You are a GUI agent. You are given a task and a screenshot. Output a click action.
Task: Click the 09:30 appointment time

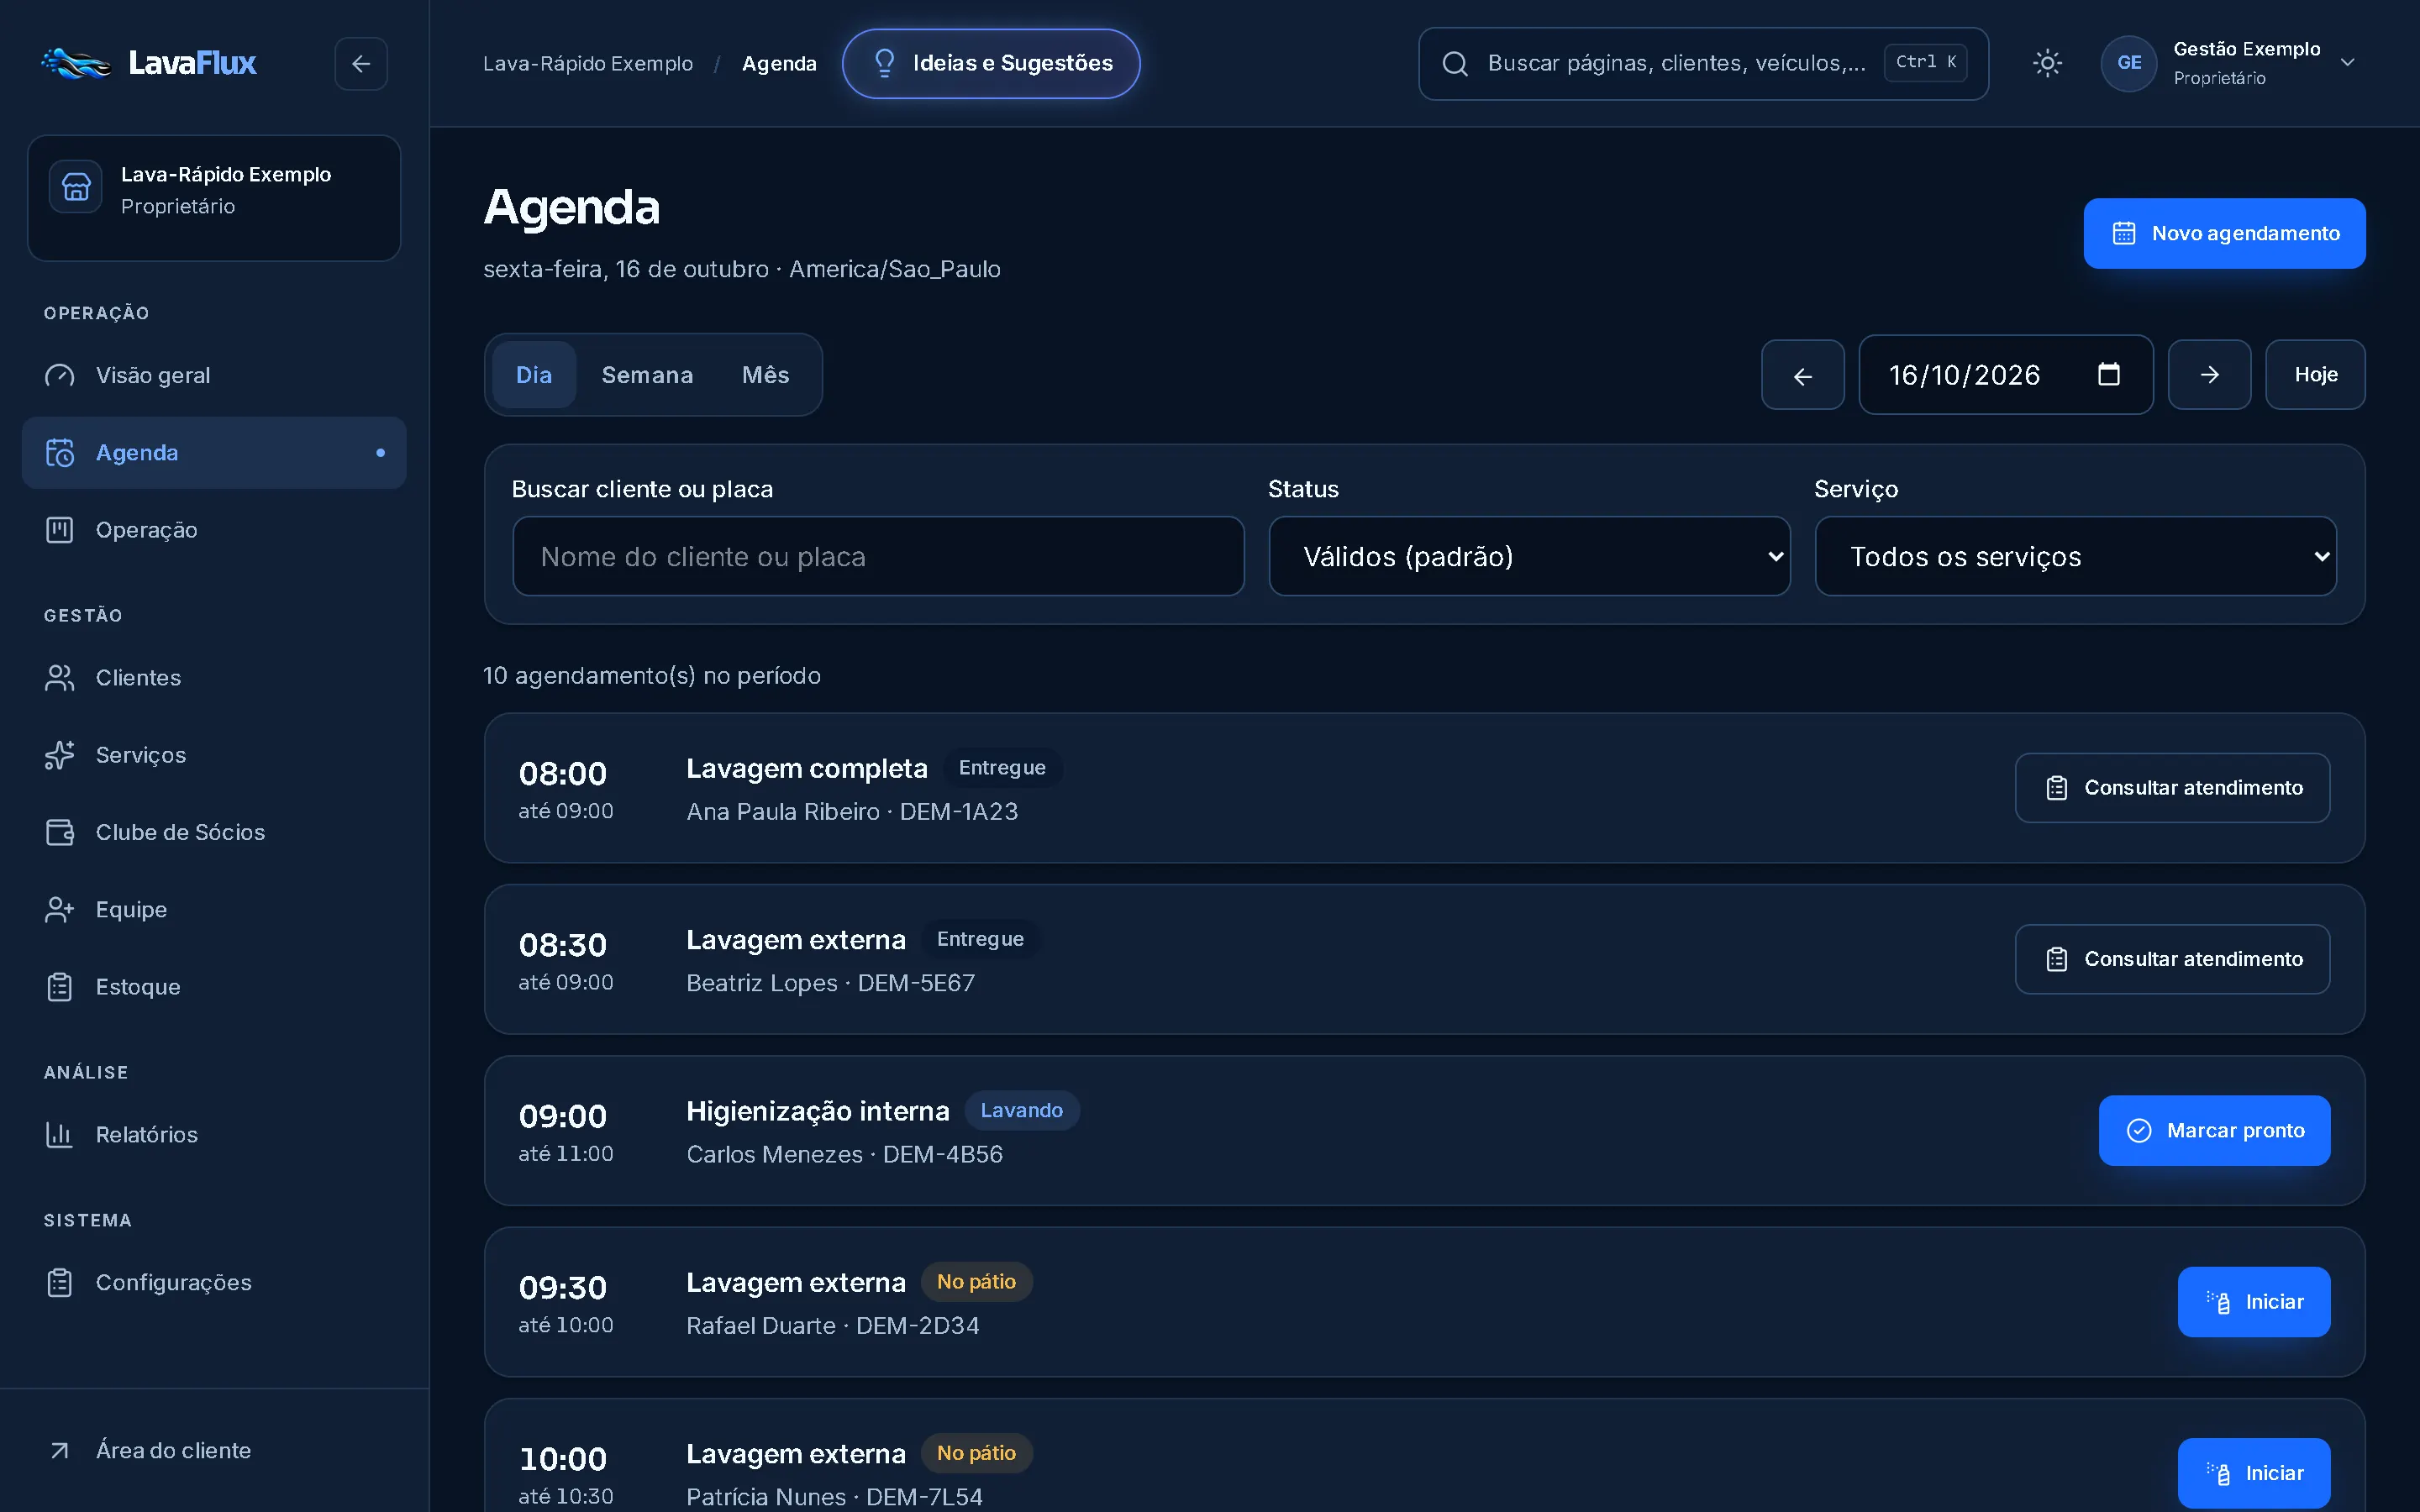[563, 1288]
